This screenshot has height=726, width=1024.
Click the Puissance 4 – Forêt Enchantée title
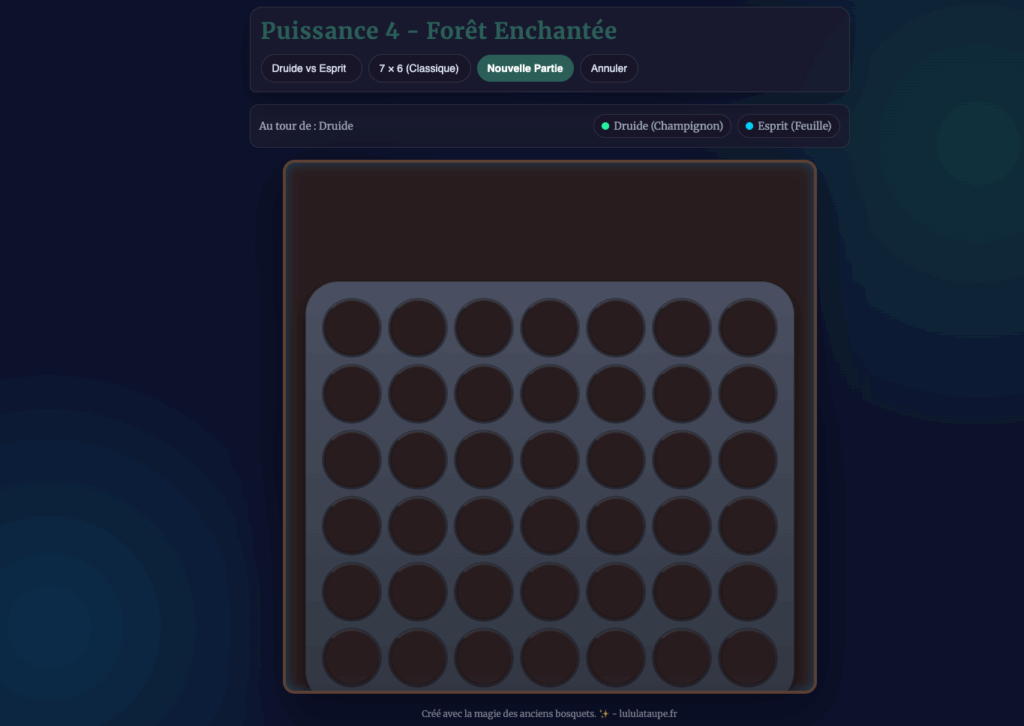[438, 31]
